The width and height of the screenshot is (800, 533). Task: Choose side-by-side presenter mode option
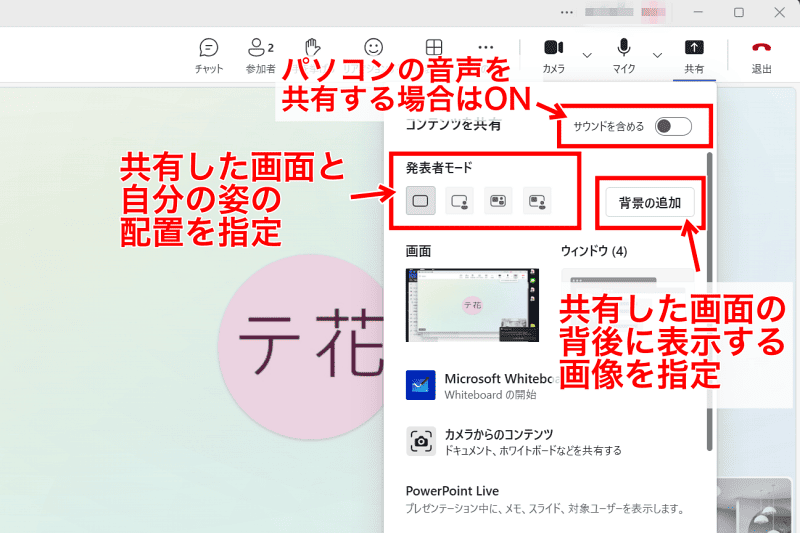point(498,202)
